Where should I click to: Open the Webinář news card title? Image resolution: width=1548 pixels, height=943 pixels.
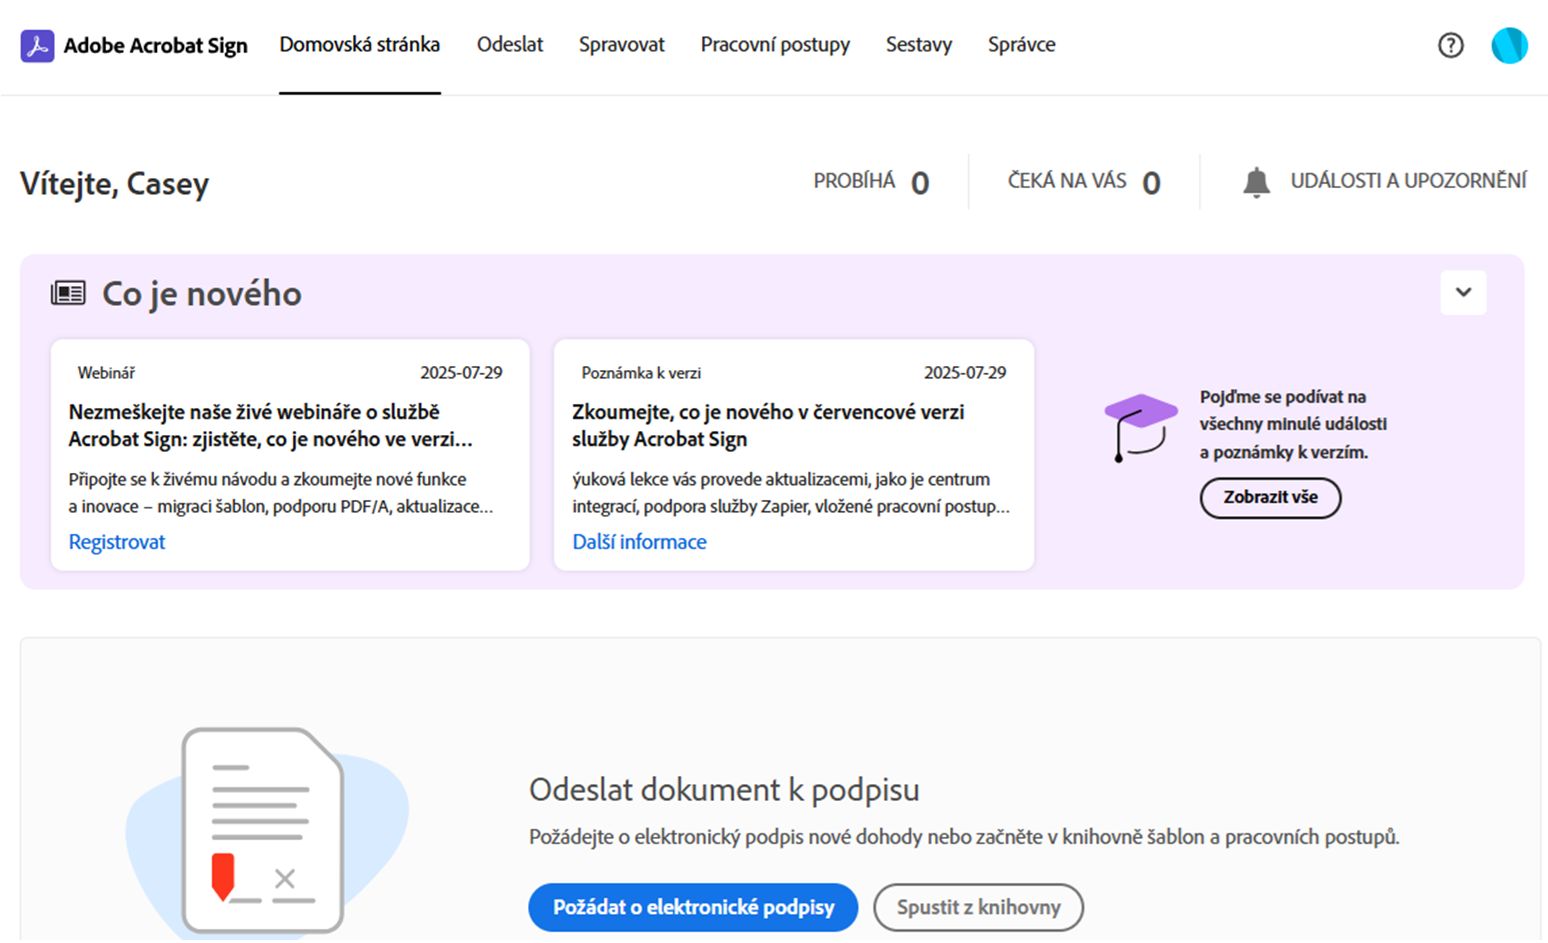pos(270,426)
